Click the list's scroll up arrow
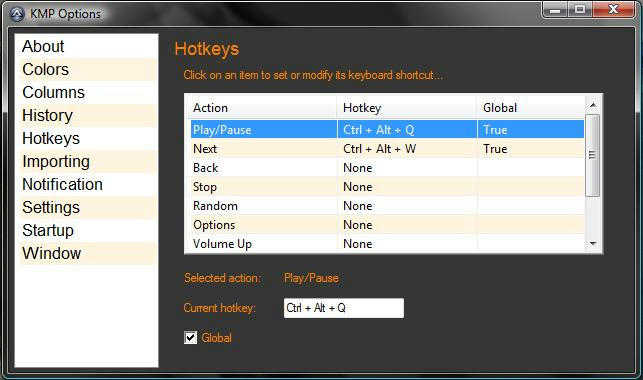The width and height of the screenshot is (643, 380). point(593,105)
